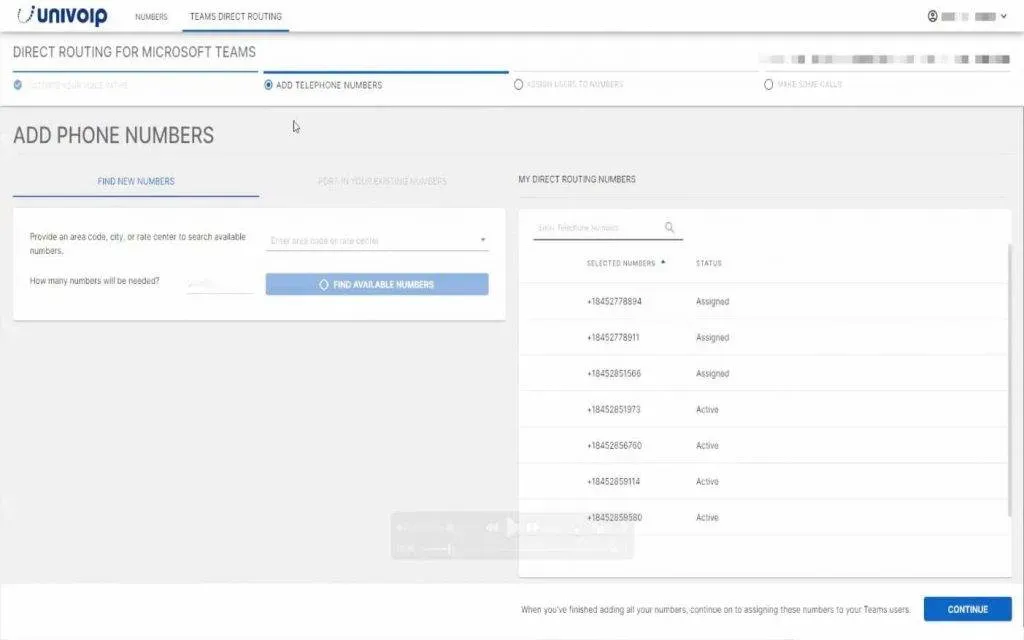Viewport: 1024px width, 640px height.
Task: Click the checkmark on the completed first step
Action: 17,84
